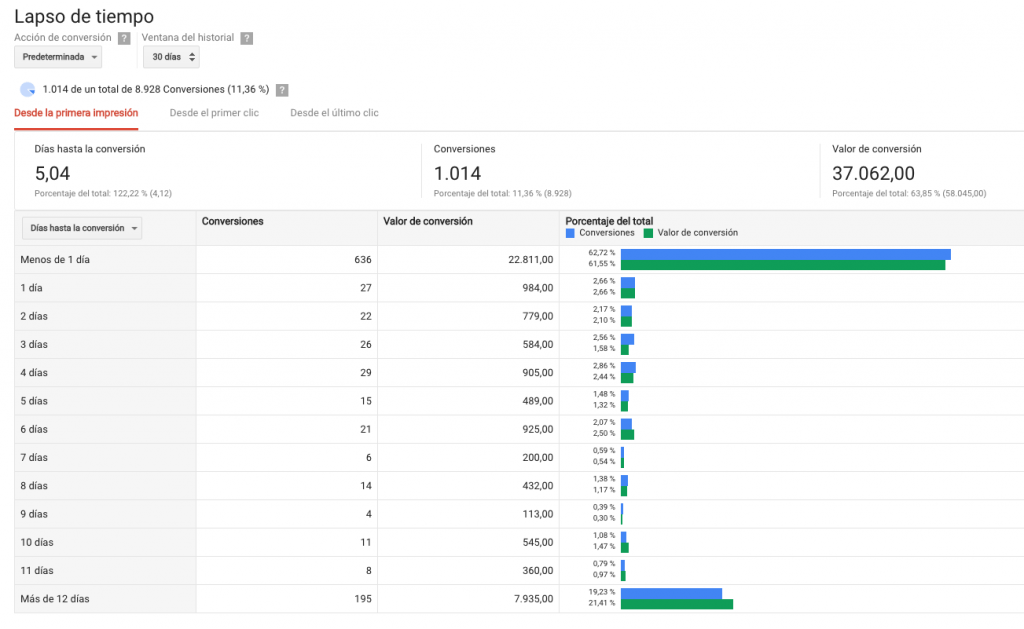Open the Predeterminada conversion action dropdown
The image size is (1024, 629).
pos(58,57)
